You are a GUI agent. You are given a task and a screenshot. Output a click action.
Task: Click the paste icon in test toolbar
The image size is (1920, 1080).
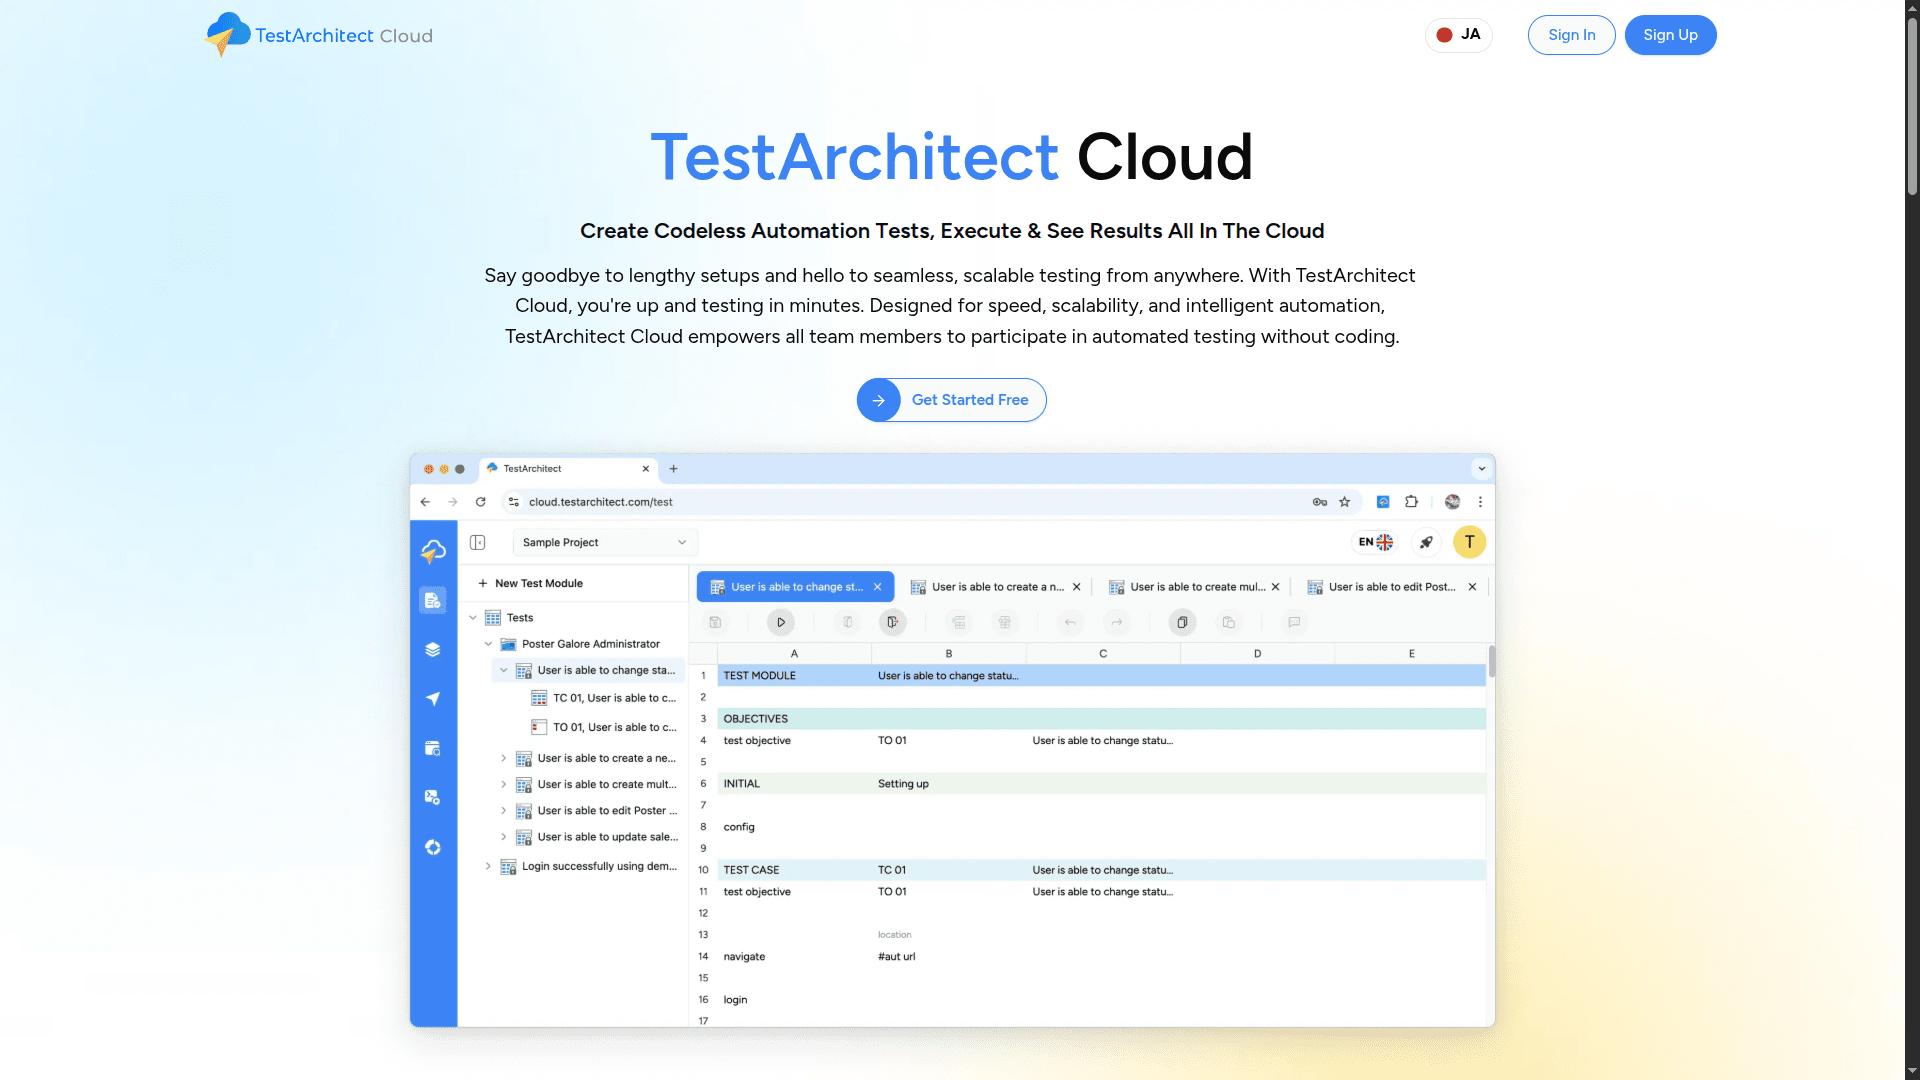(x=1229, y=622)
